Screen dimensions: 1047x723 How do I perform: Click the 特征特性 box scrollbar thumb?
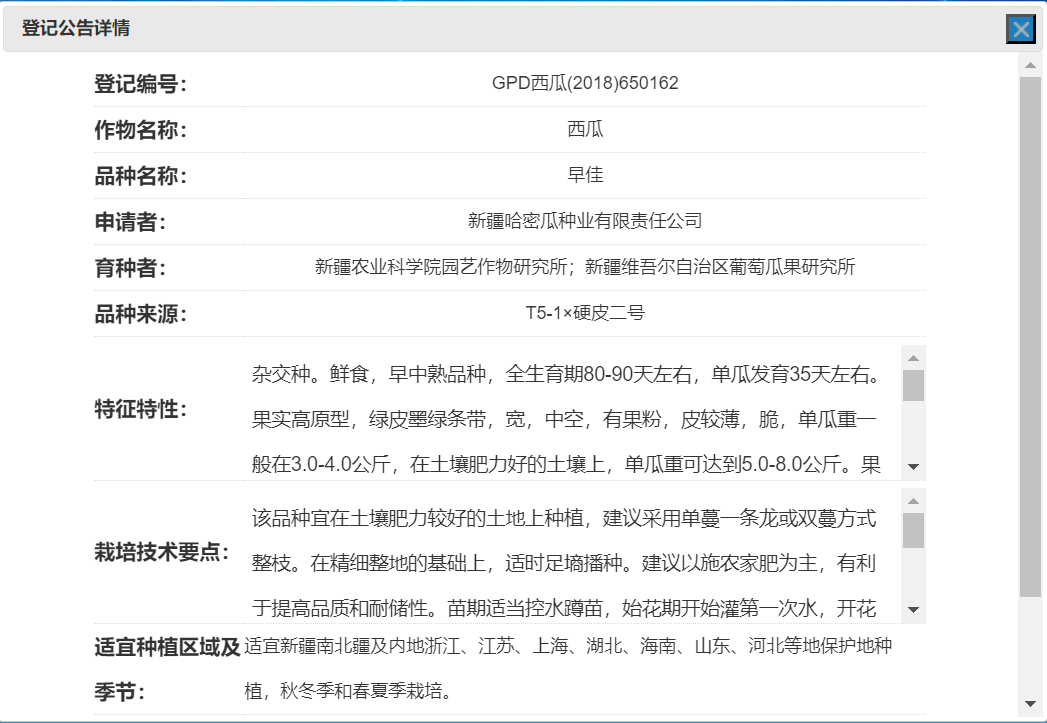[913, 385]
